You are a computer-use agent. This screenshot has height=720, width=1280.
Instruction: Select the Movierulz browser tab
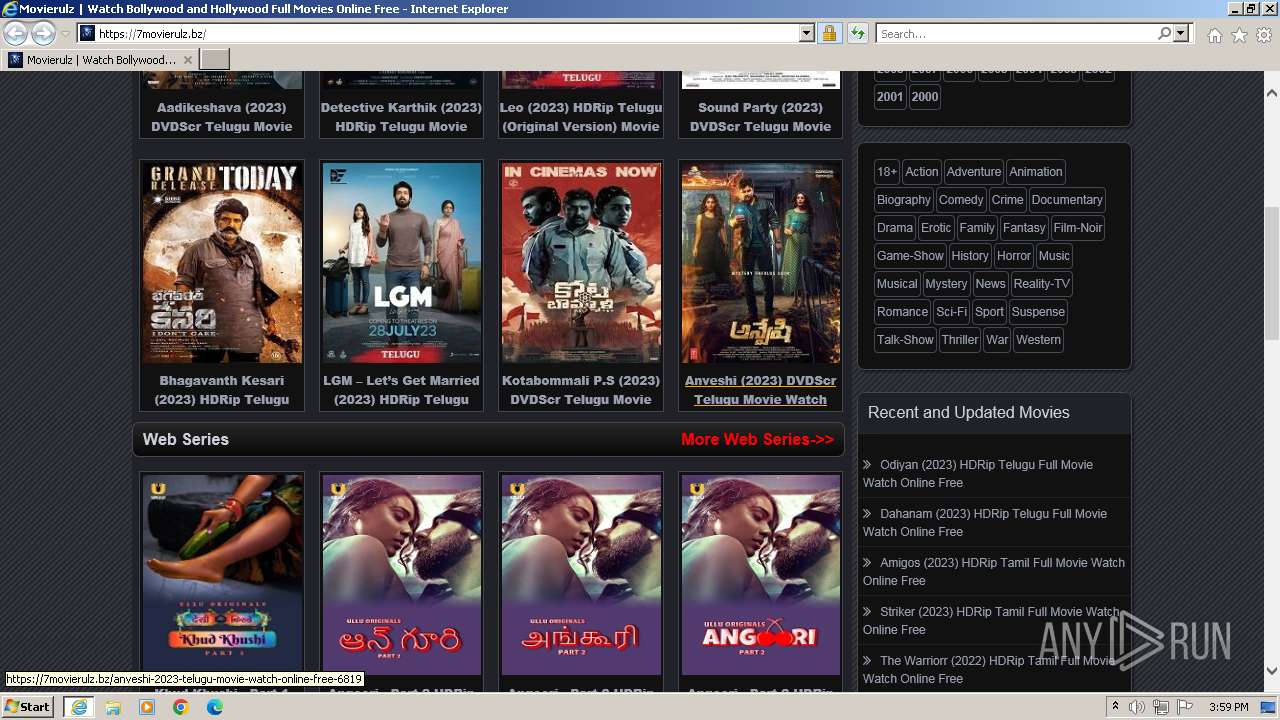point(100,60)
